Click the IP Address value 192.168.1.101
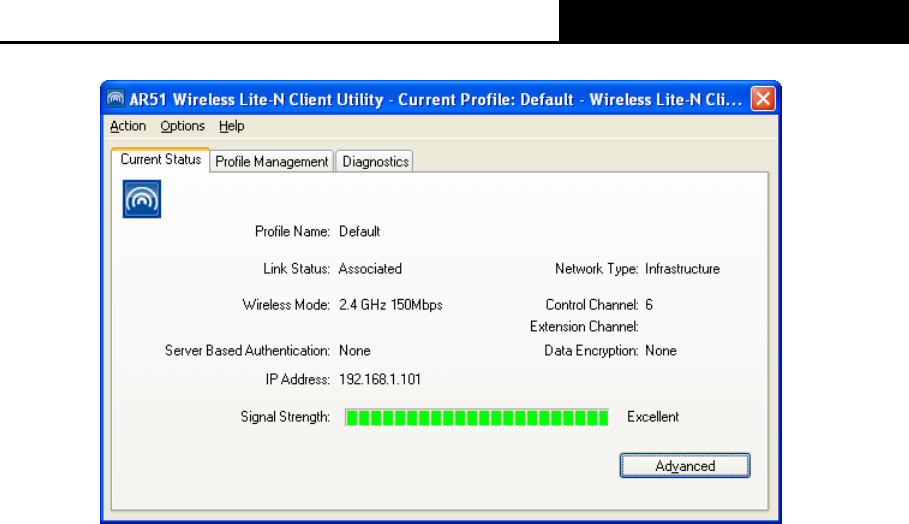 (x=380, y=380)
